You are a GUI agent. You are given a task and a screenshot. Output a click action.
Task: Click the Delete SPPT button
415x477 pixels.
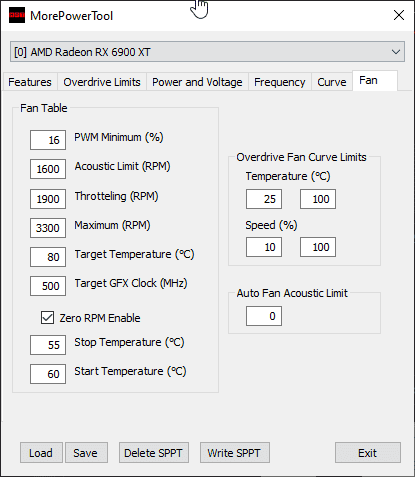154,453
